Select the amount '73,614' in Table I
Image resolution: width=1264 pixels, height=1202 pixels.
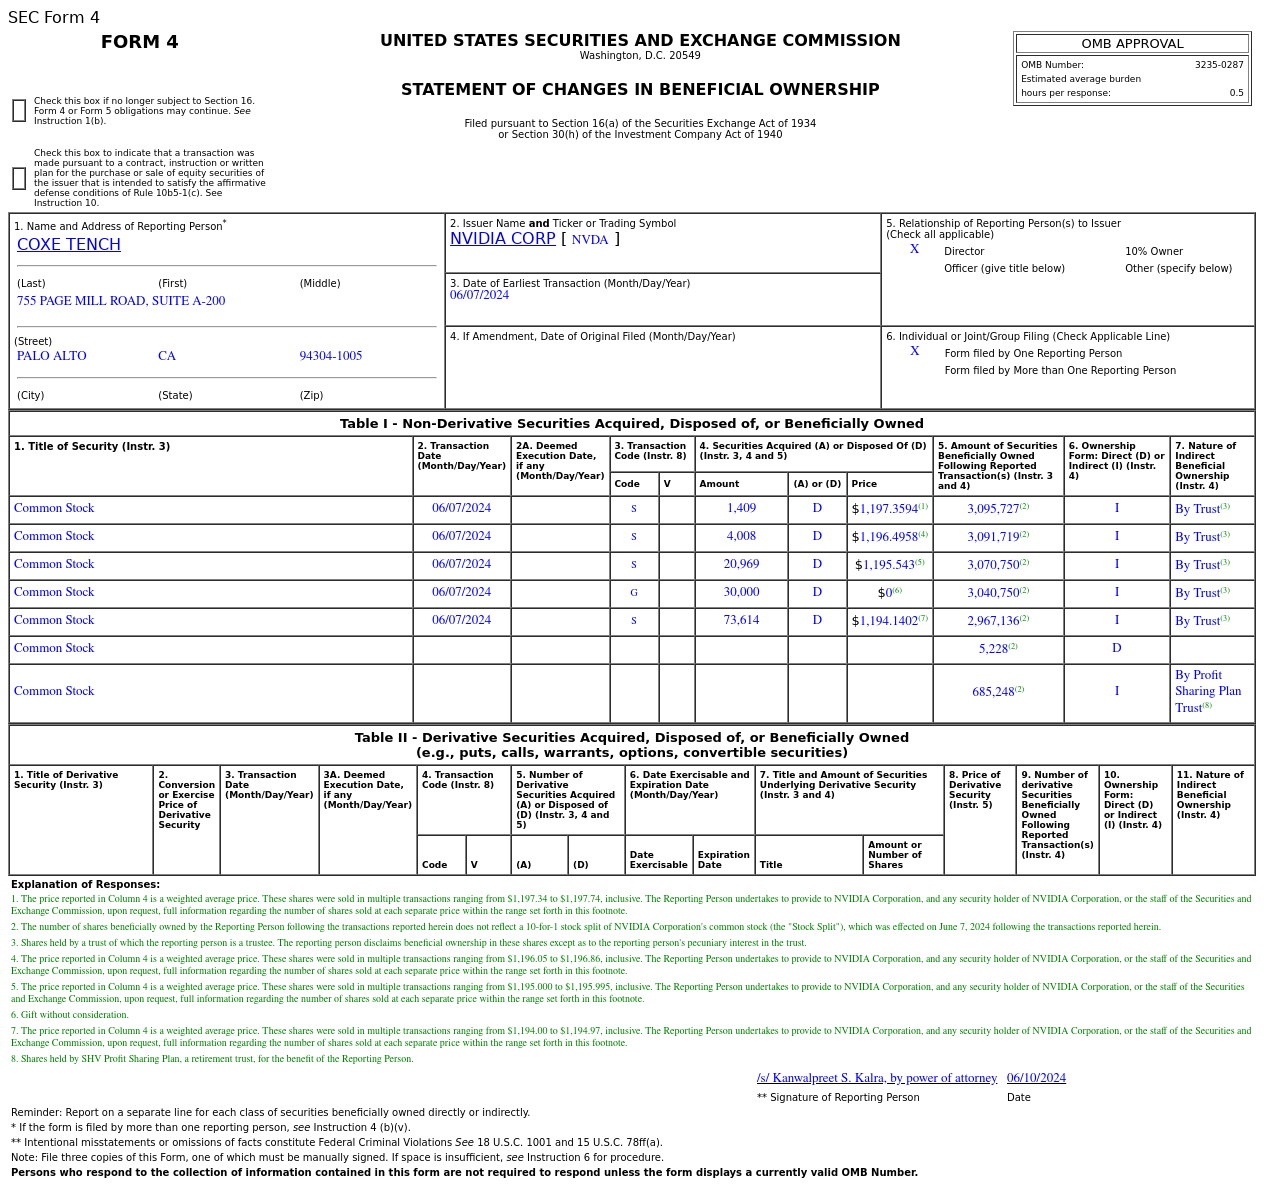741,620
